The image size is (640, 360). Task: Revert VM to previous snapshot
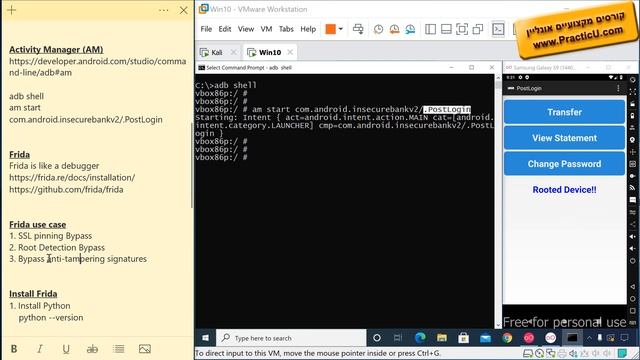394,29
